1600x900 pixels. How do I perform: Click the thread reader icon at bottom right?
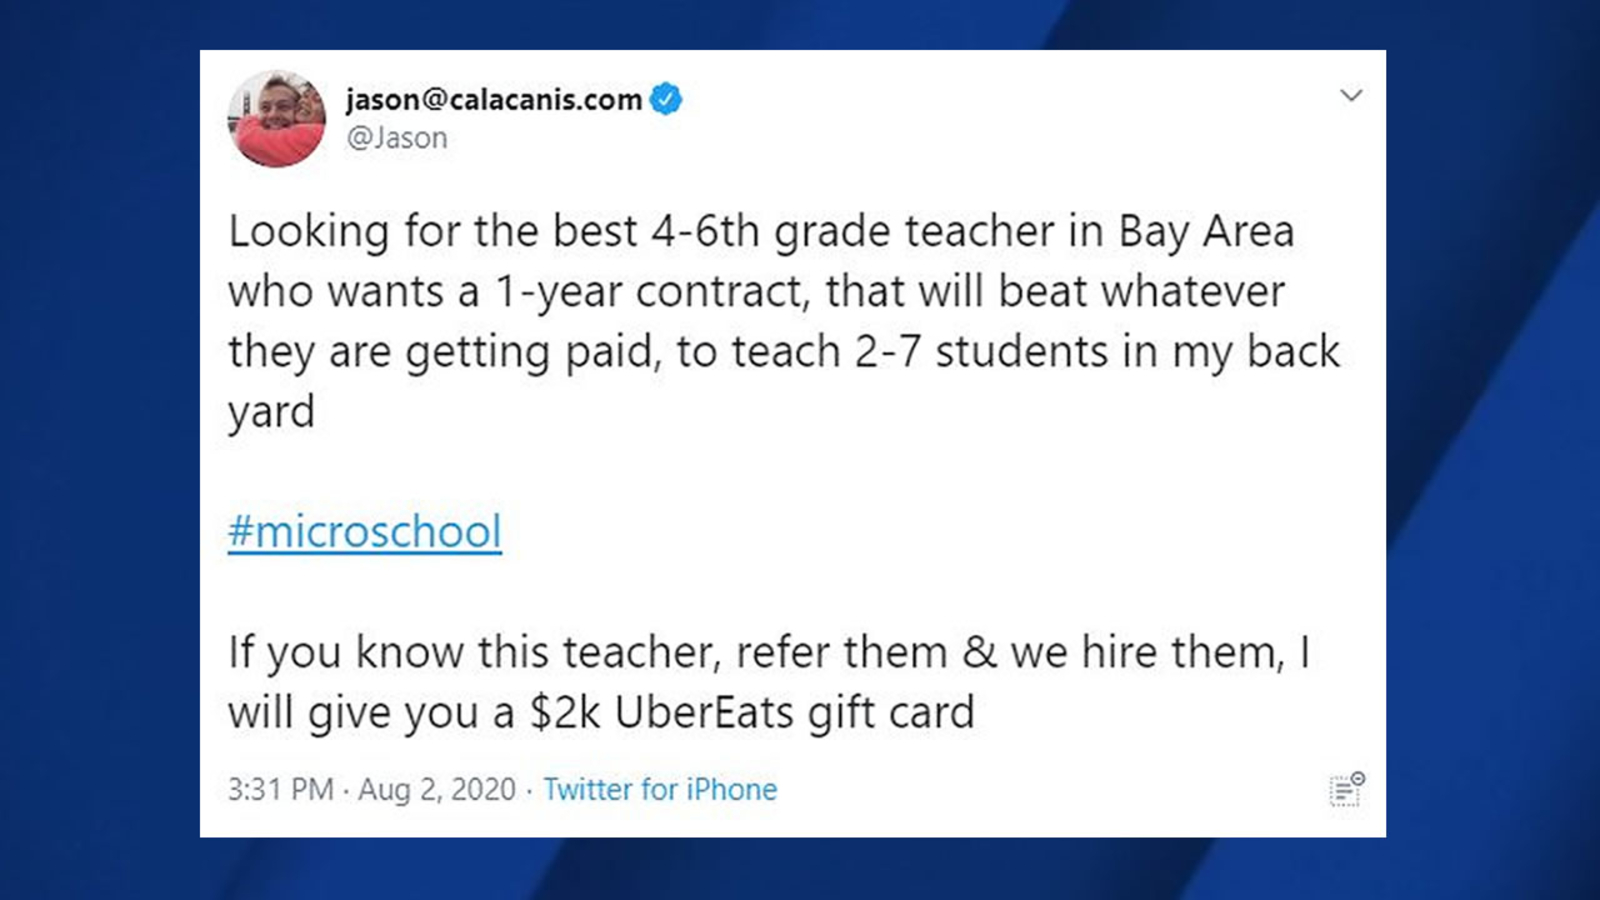[1346, 789]
